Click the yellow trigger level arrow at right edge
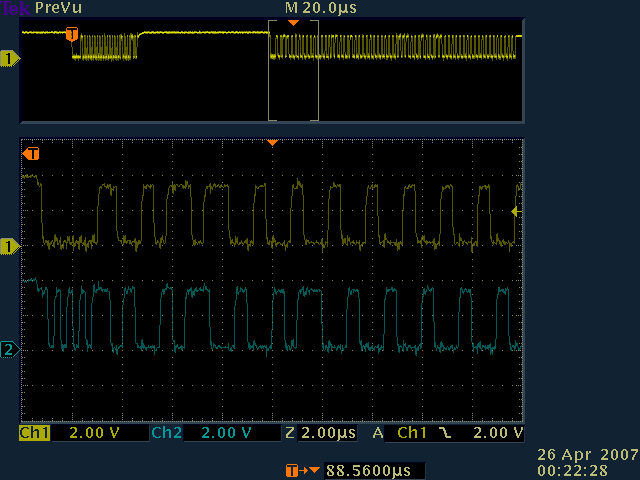 [516, 211]
